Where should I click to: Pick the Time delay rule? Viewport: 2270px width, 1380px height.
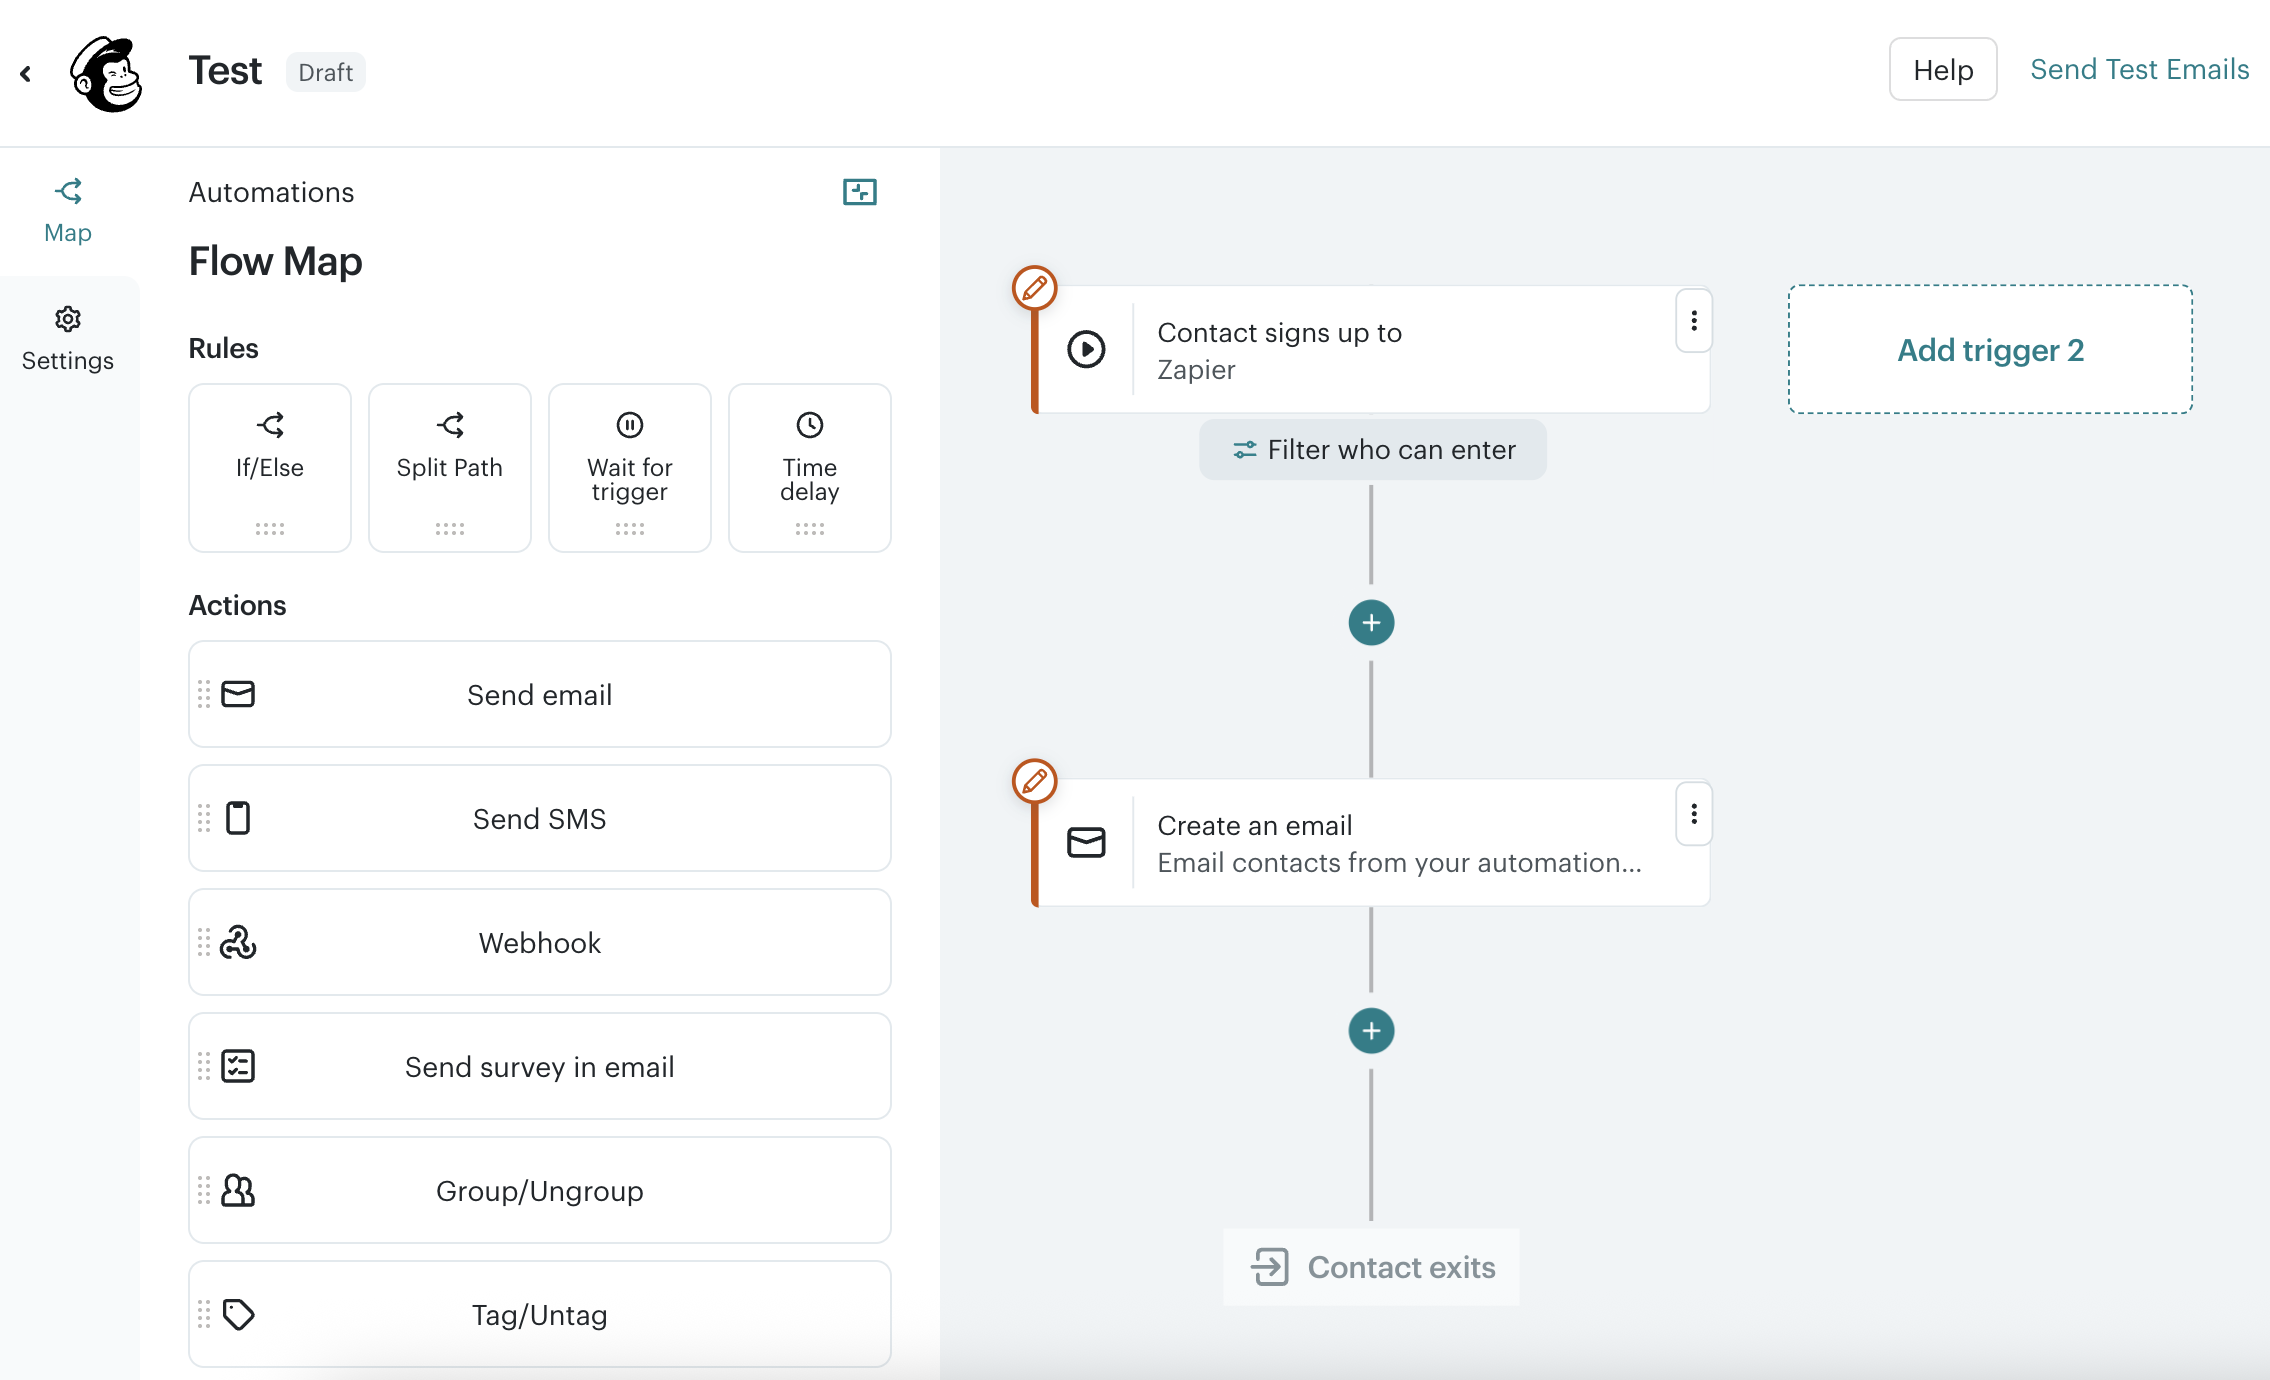coord(810,467)
